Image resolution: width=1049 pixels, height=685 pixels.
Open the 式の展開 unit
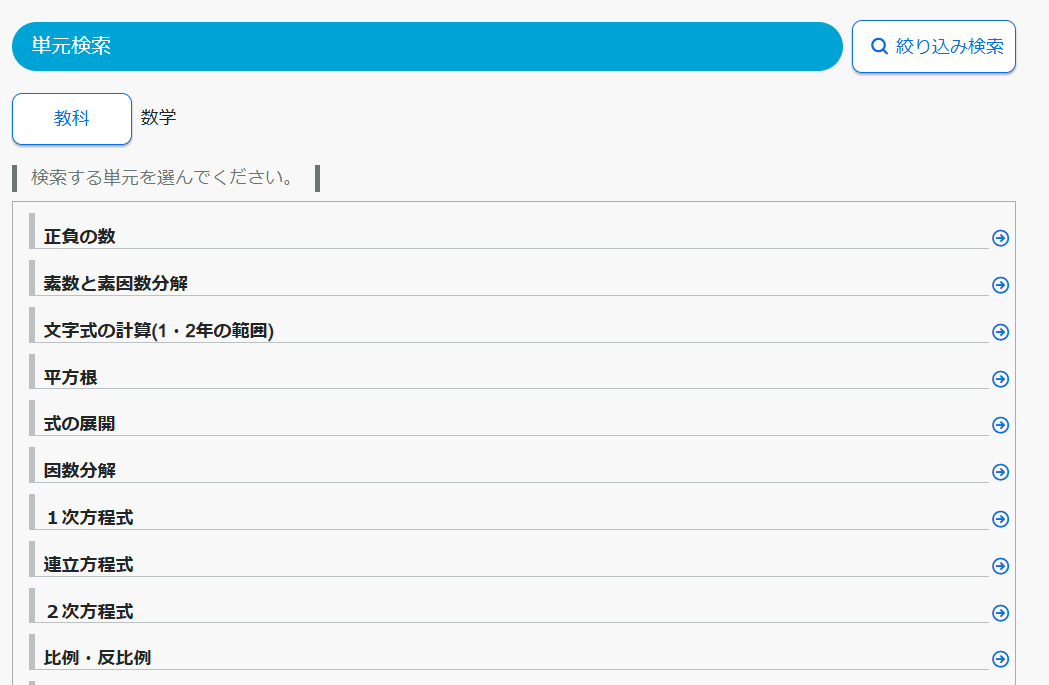coord(80,424)
